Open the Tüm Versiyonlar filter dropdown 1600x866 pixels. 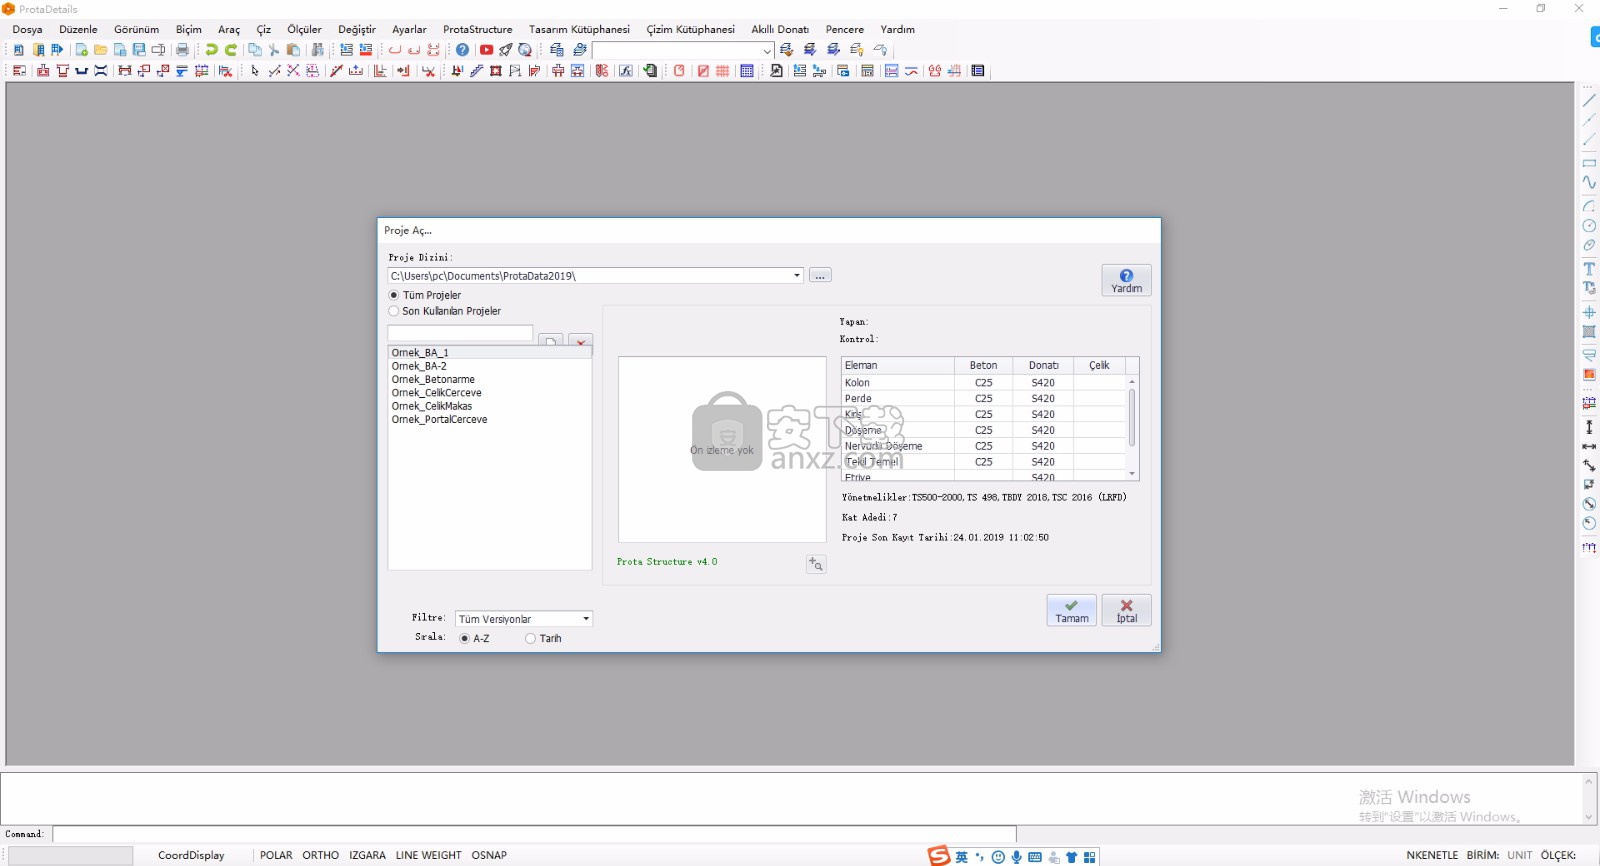586,619
